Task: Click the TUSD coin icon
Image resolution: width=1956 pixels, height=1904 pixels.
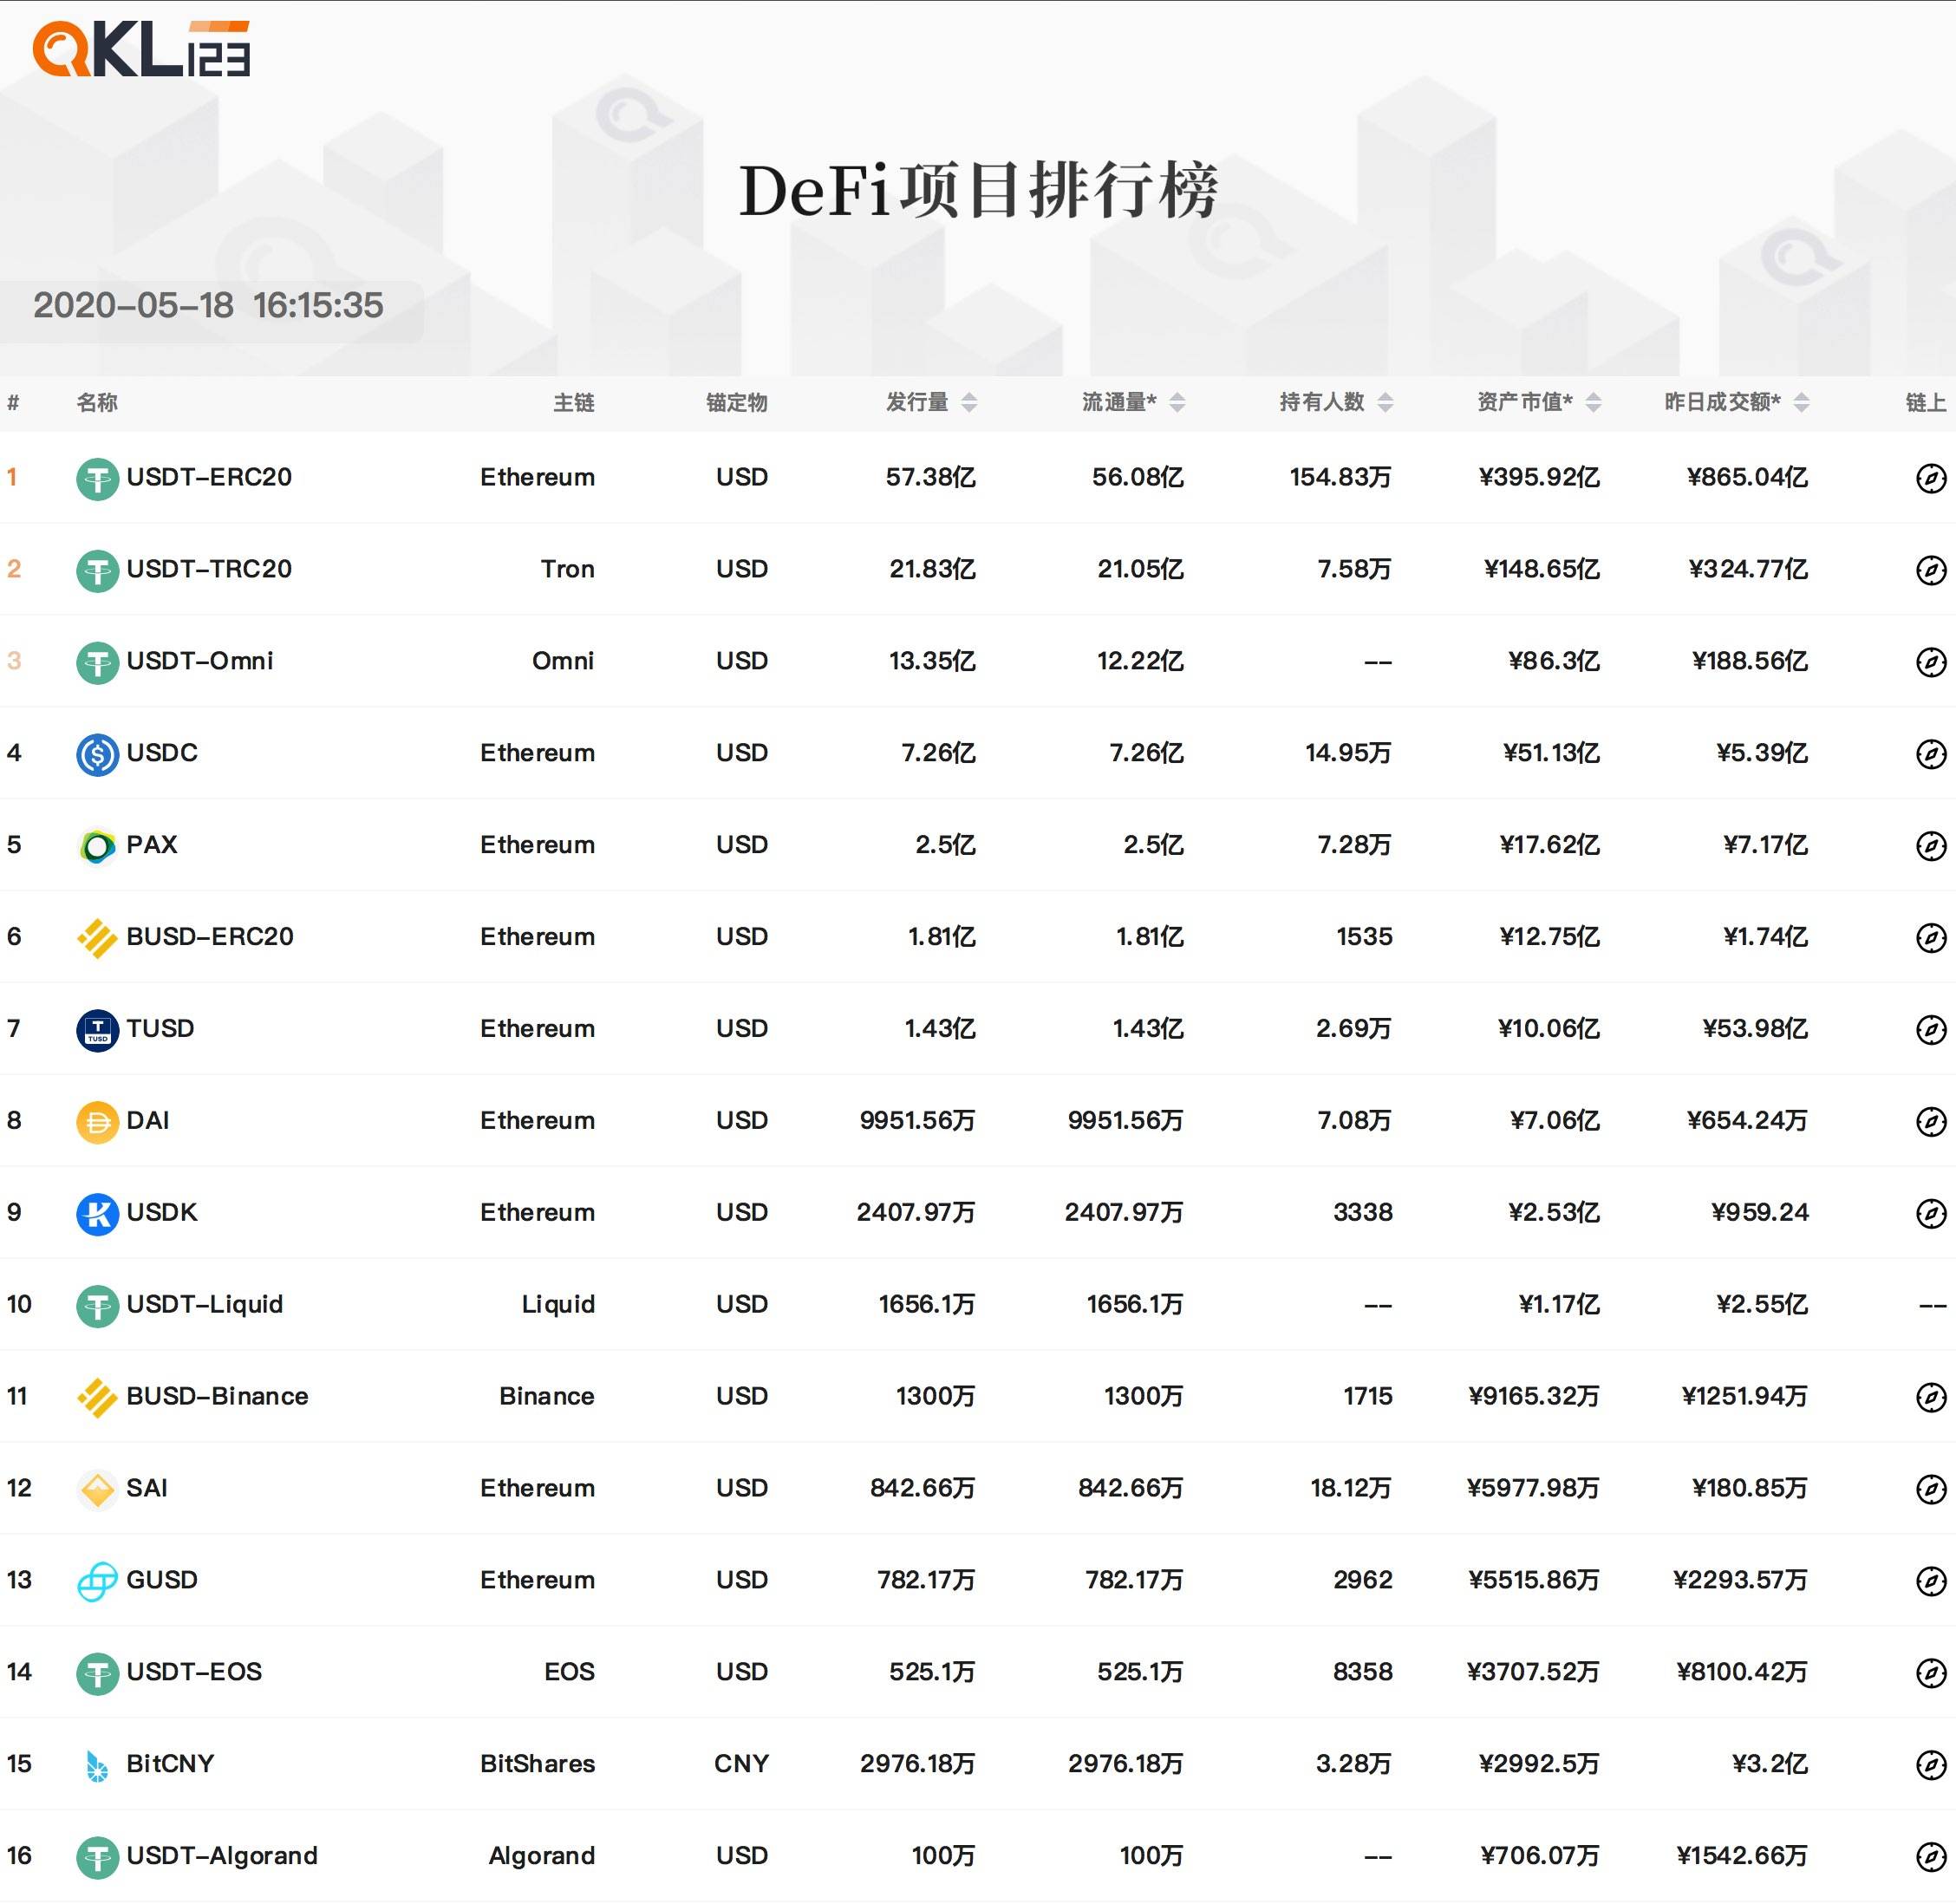Action: [x=97, y=1030]
